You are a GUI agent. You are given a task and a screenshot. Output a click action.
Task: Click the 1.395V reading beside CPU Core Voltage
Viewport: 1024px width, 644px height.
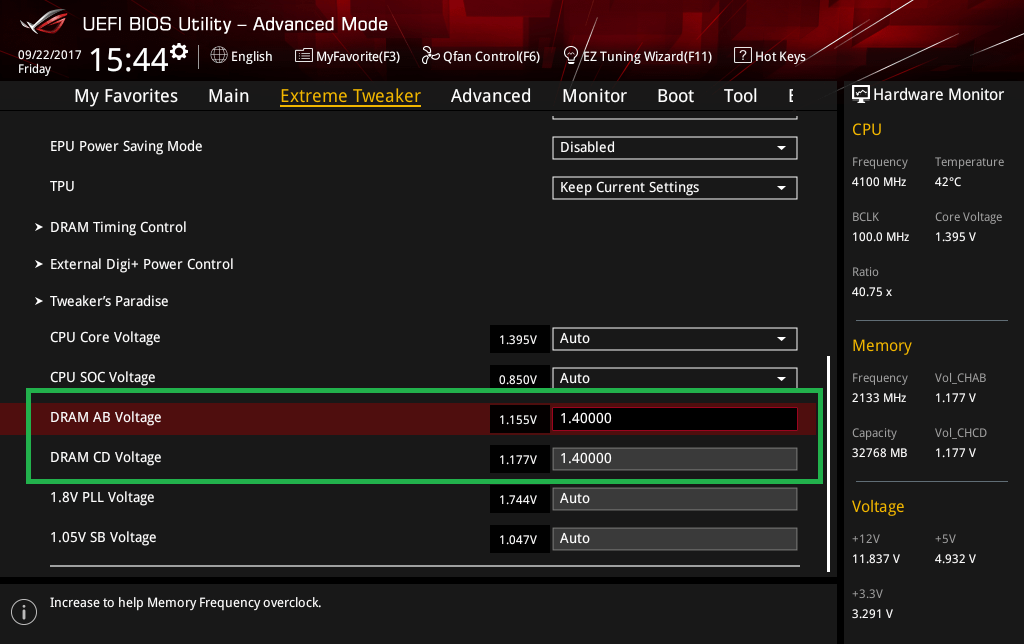[518, 340]
